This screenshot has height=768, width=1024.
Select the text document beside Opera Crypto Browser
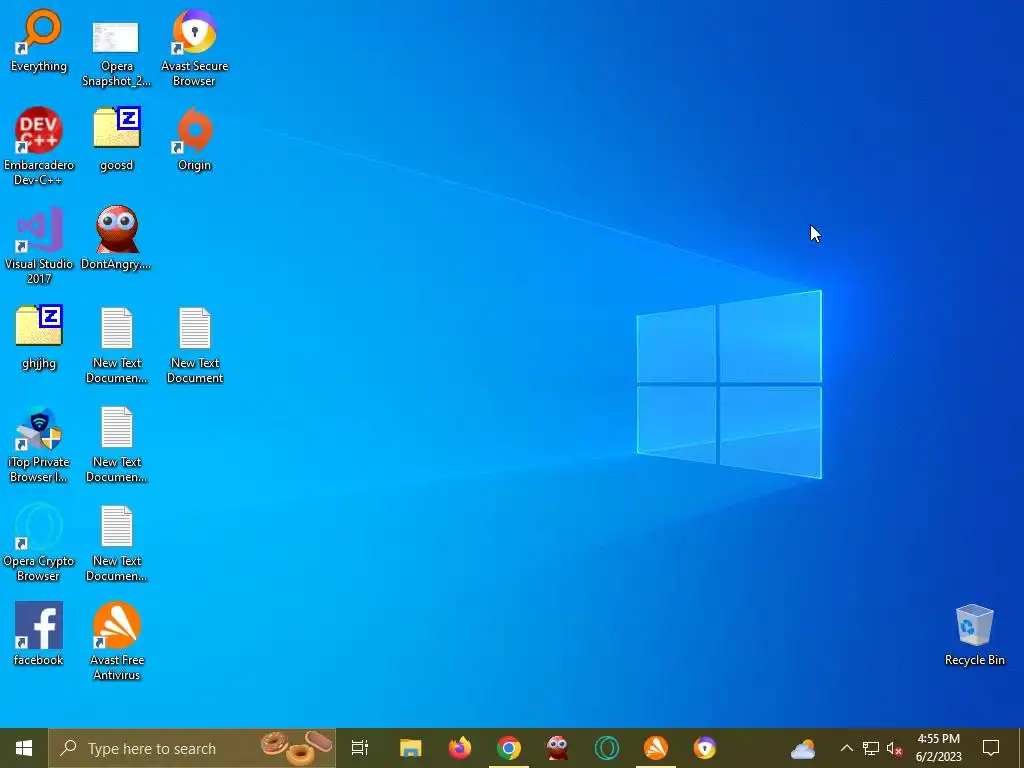coord(116,543)
